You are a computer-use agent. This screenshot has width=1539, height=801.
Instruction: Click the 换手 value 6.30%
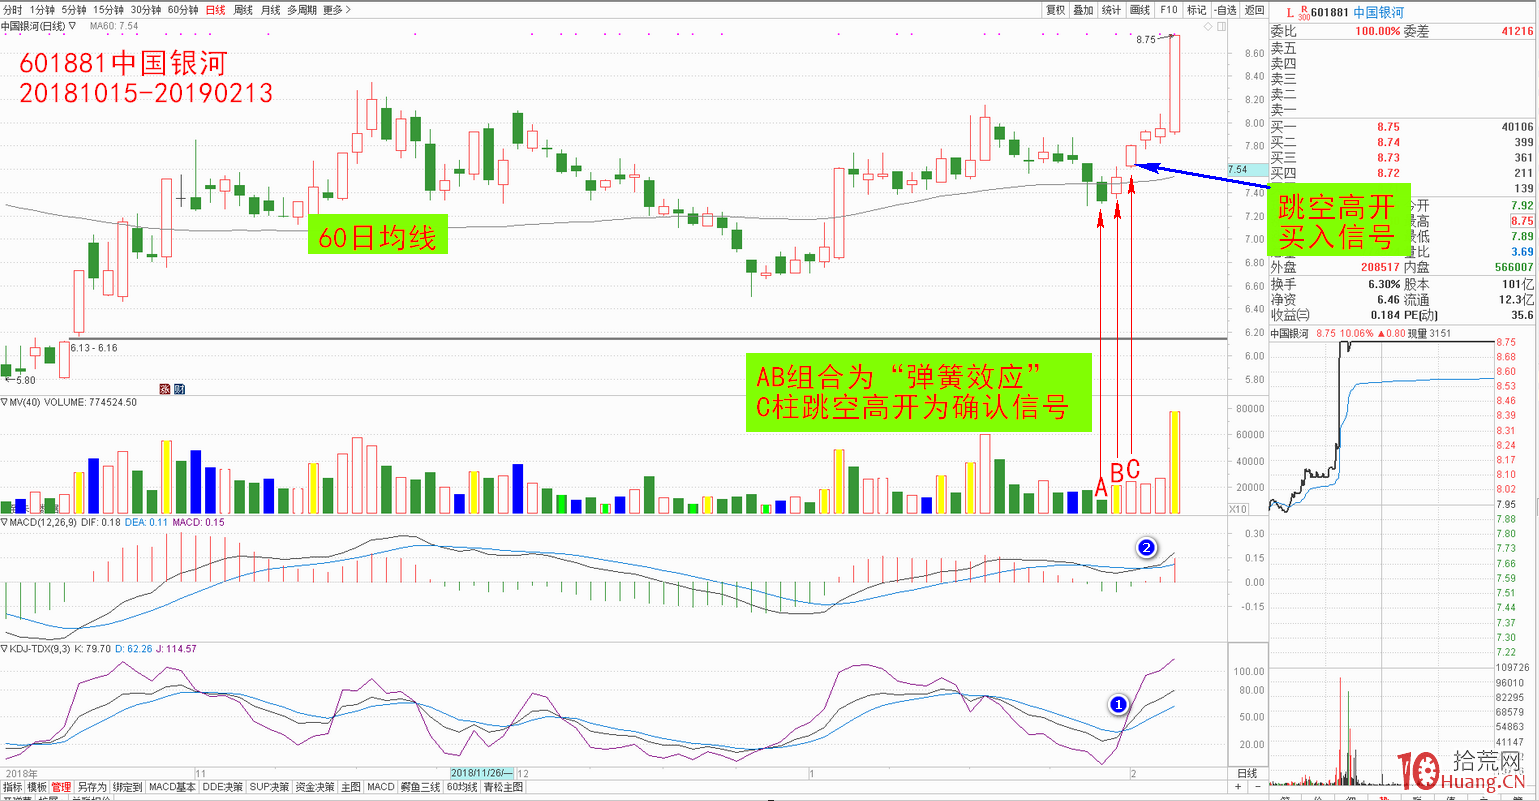1384,284
